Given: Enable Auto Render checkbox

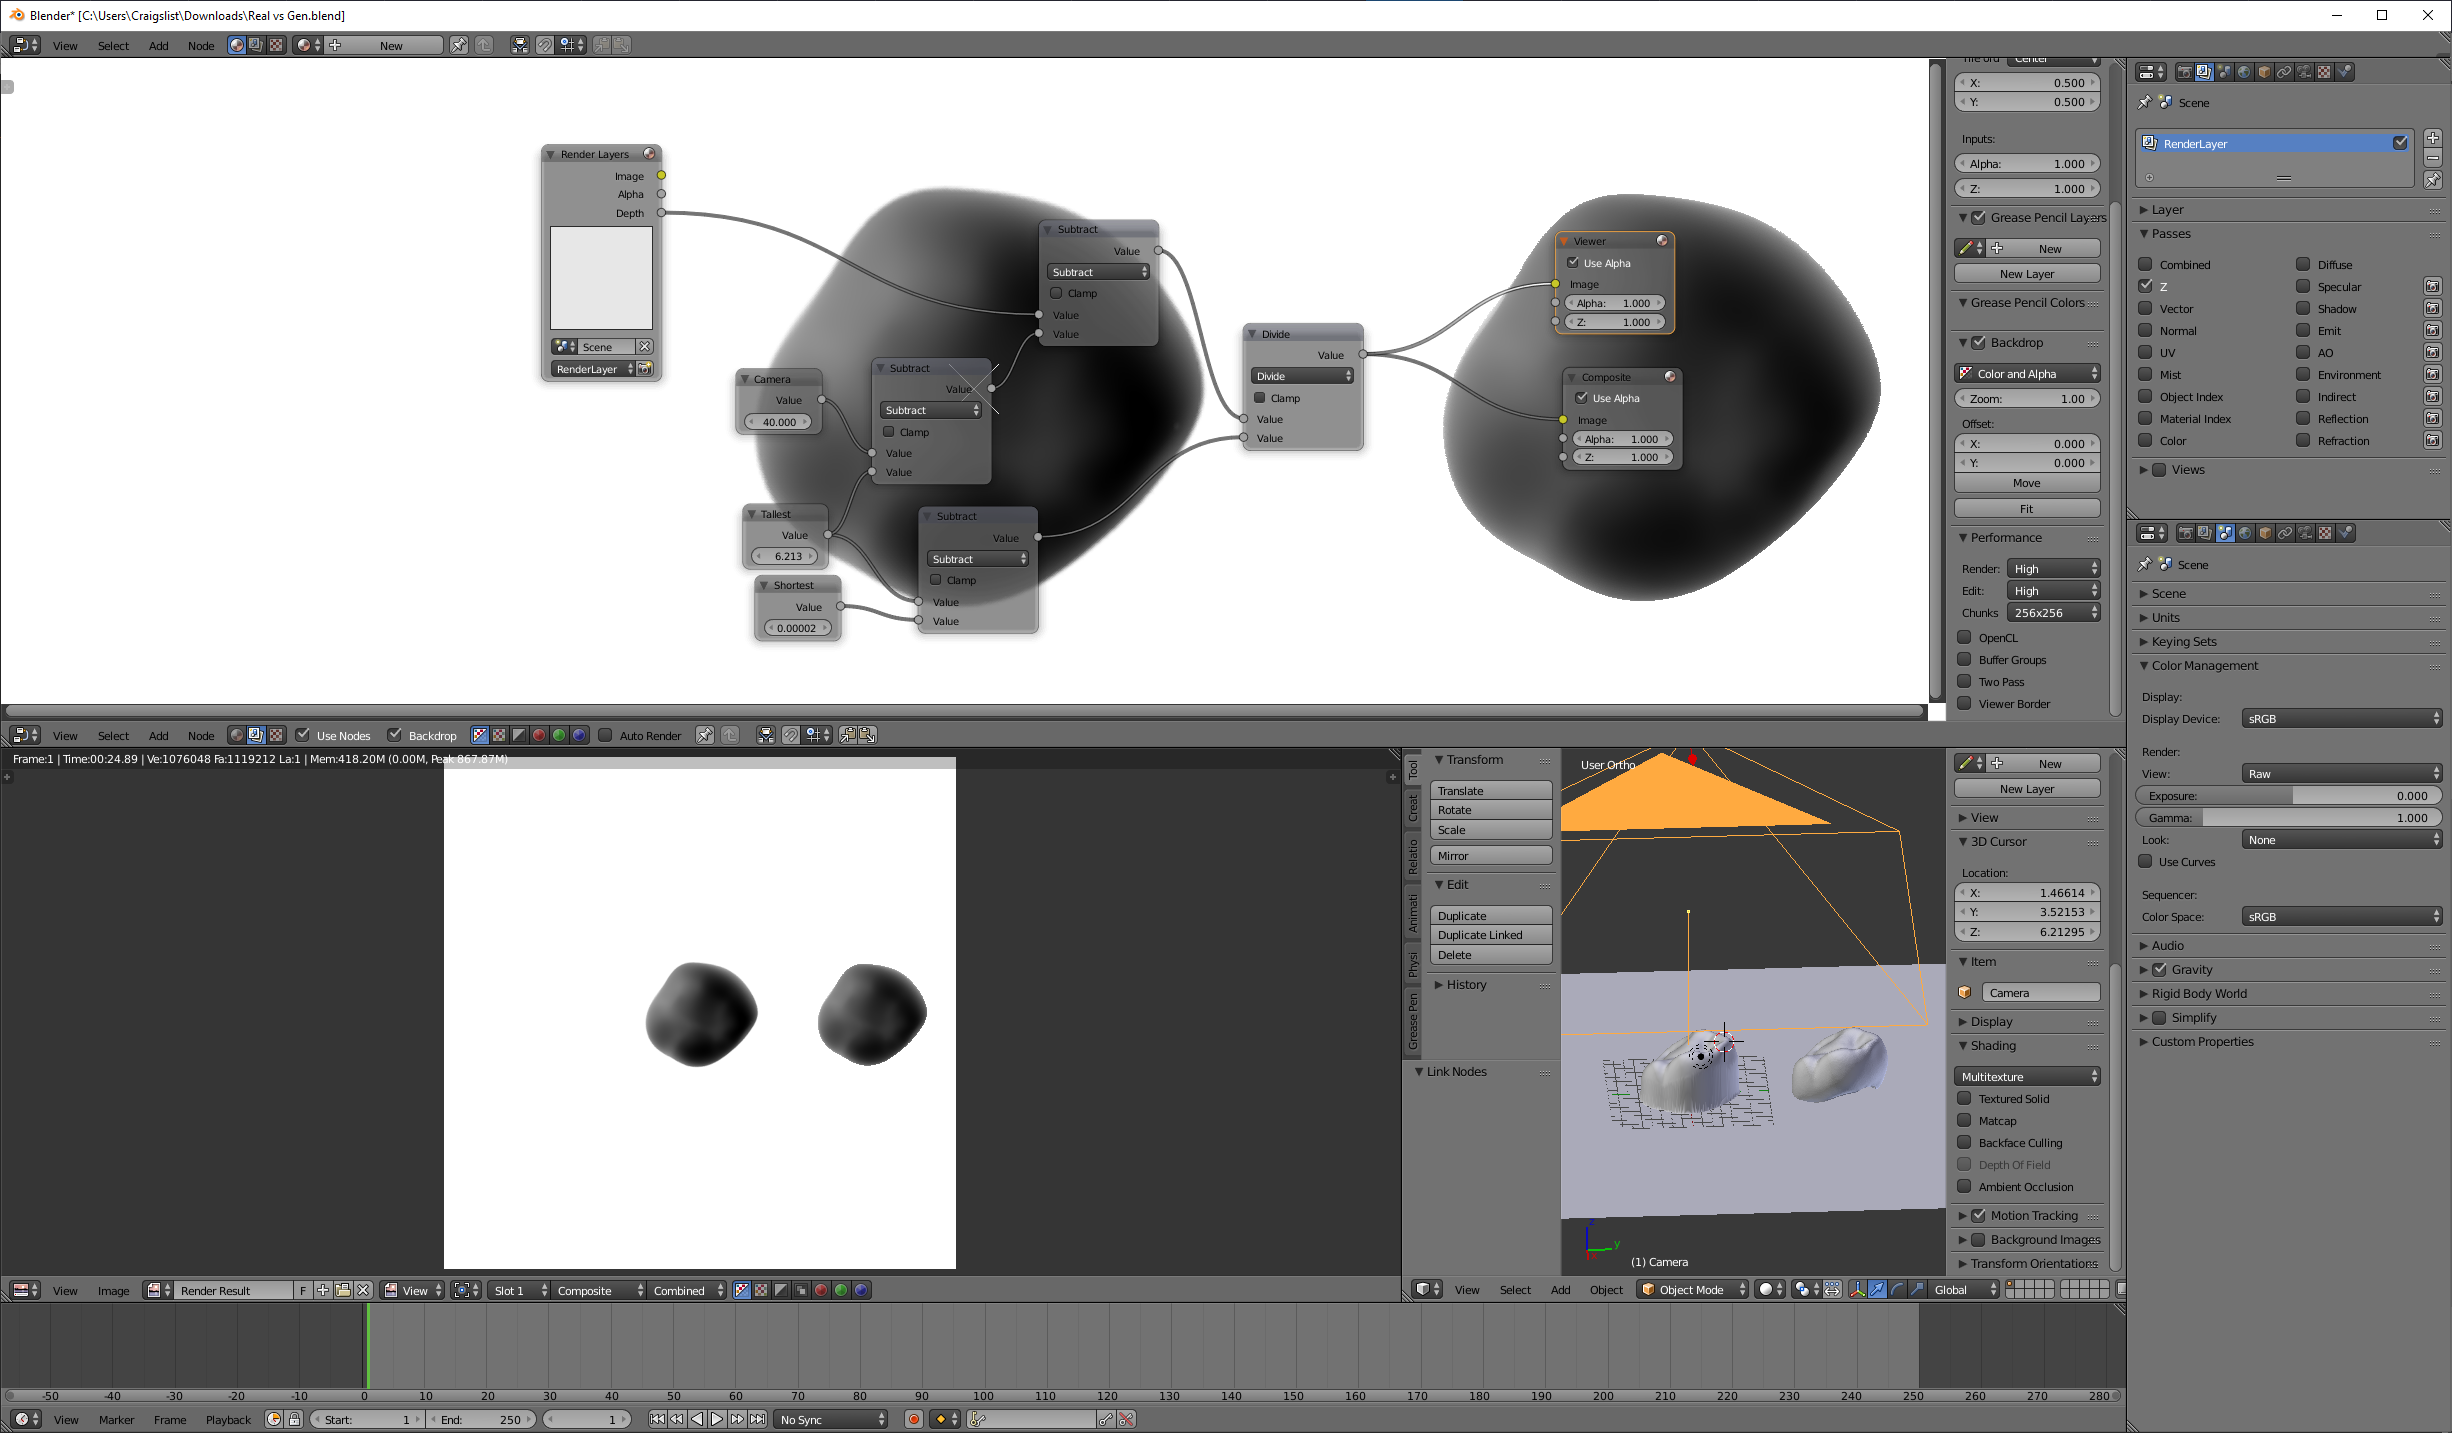Looking at the screenshot, I should pyautogui.click(x=605, y=735).
